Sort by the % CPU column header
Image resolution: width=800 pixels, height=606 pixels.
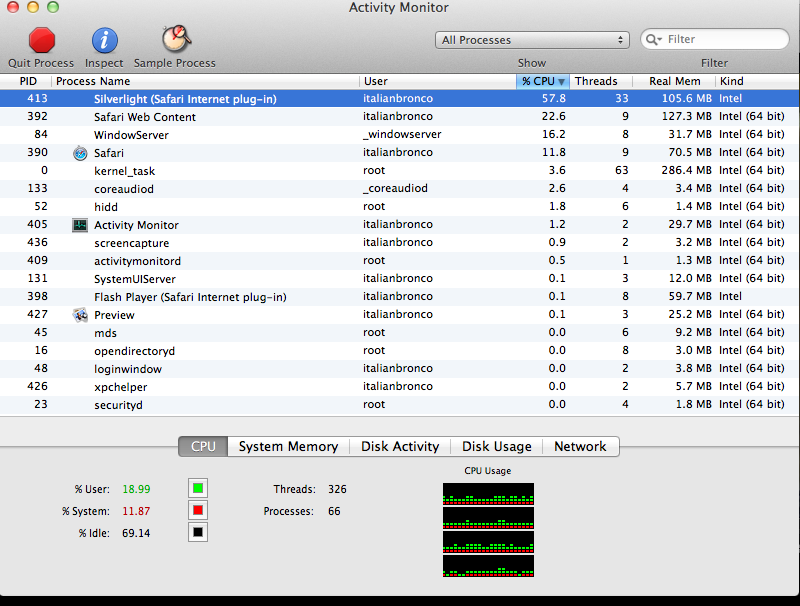point(543,81)
